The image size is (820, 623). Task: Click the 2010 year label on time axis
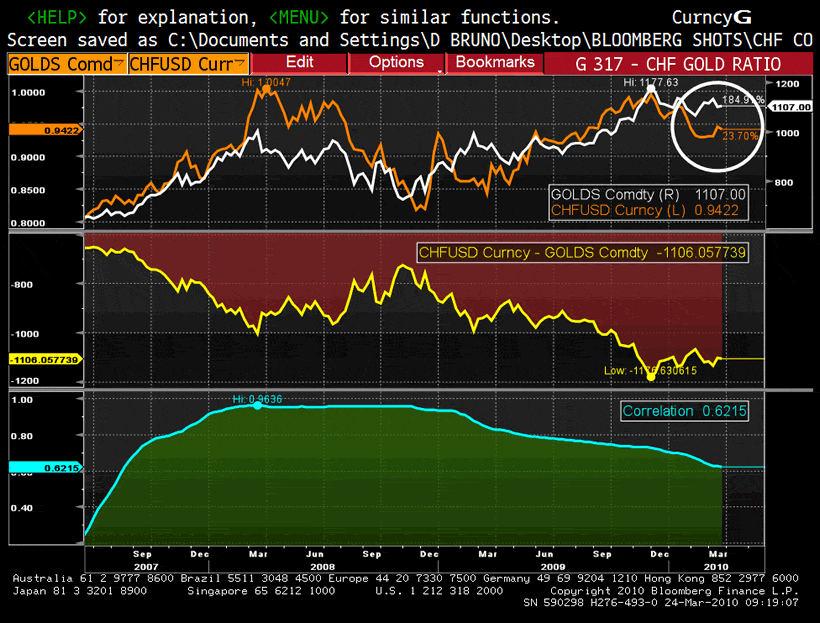point(716,567)
